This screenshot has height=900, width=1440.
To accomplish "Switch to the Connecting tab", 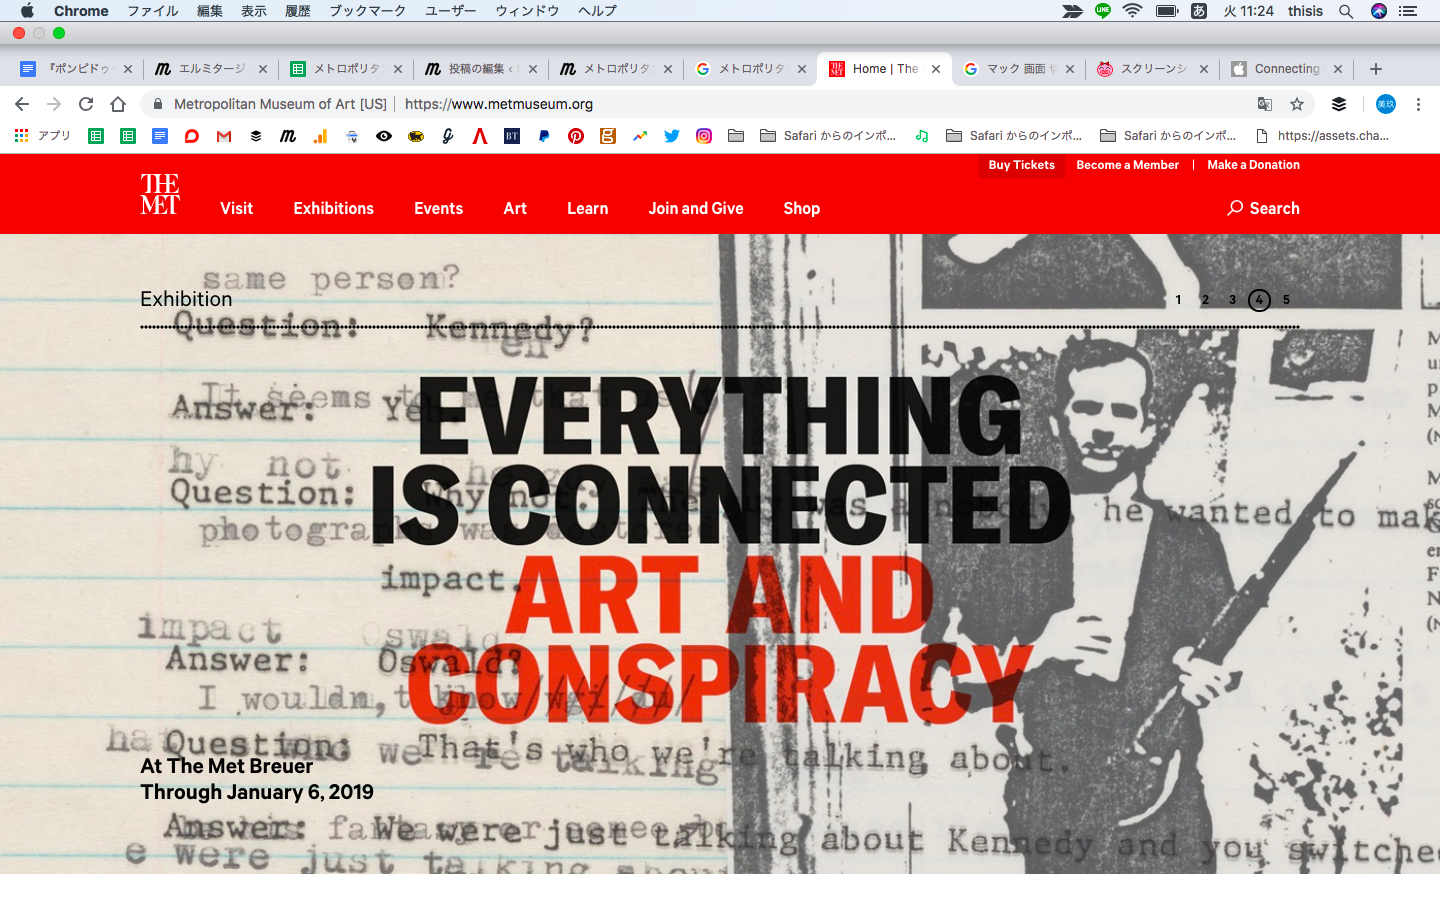I will click(1286, 69).
